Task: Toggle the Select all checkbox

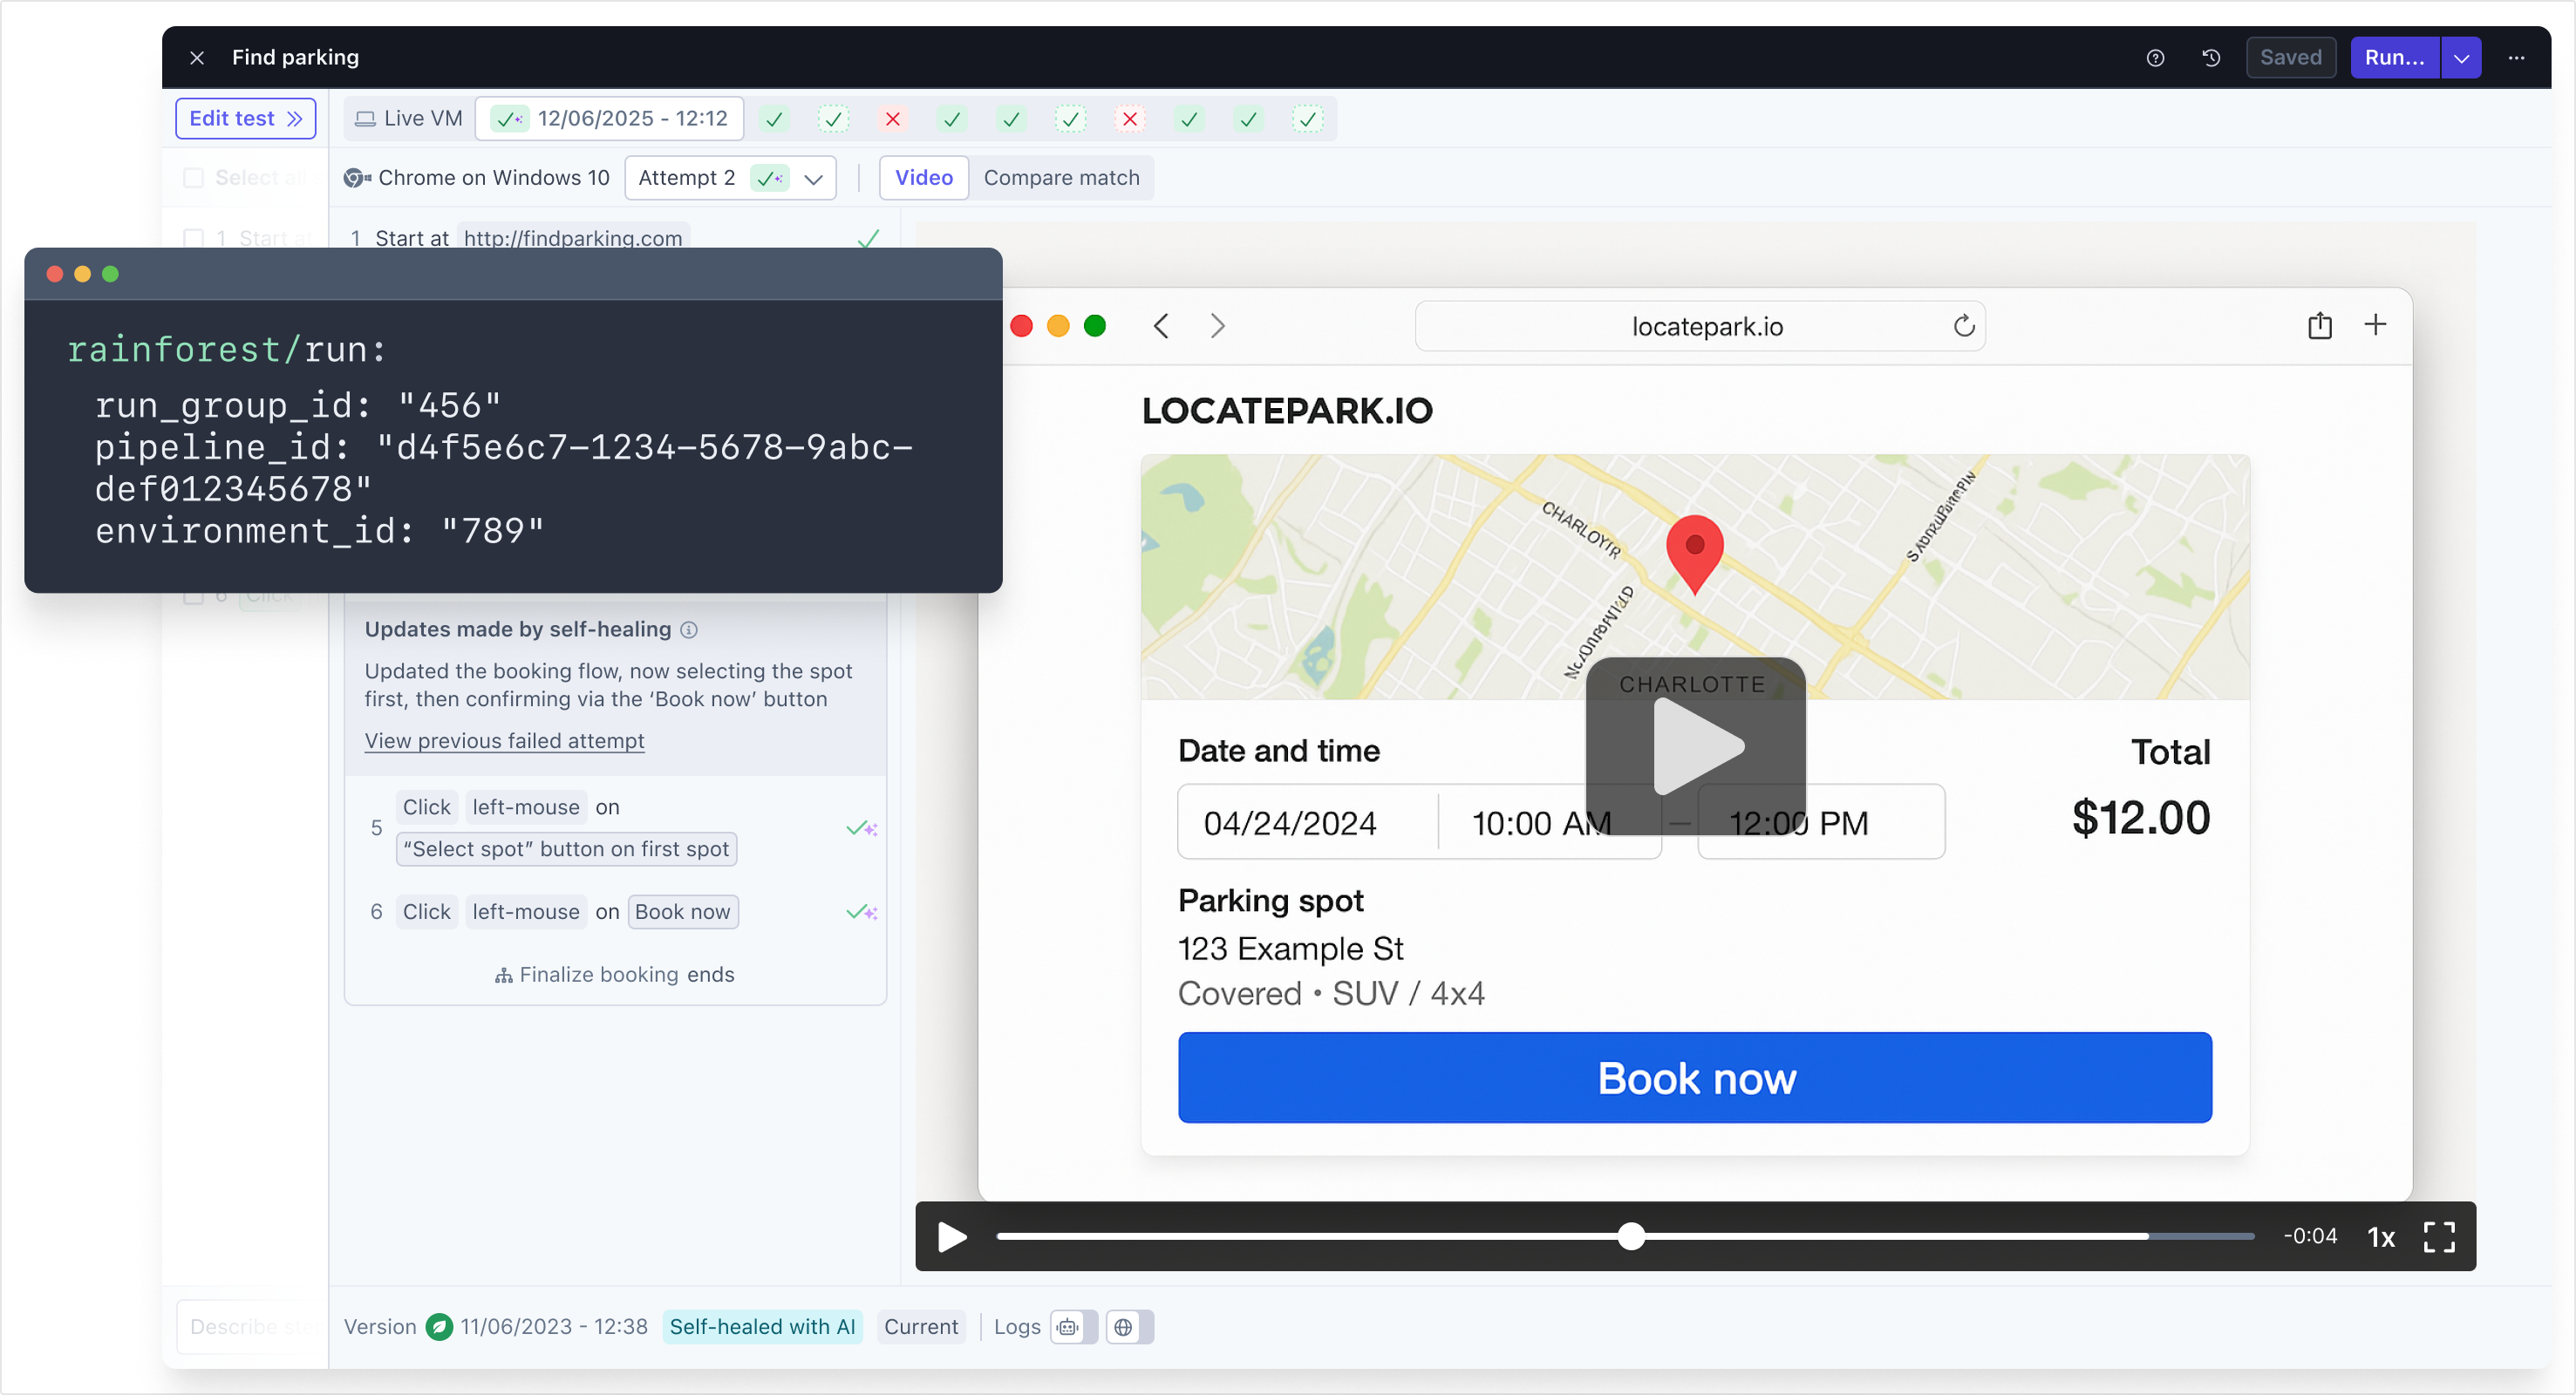Action: tap(194, 178)
